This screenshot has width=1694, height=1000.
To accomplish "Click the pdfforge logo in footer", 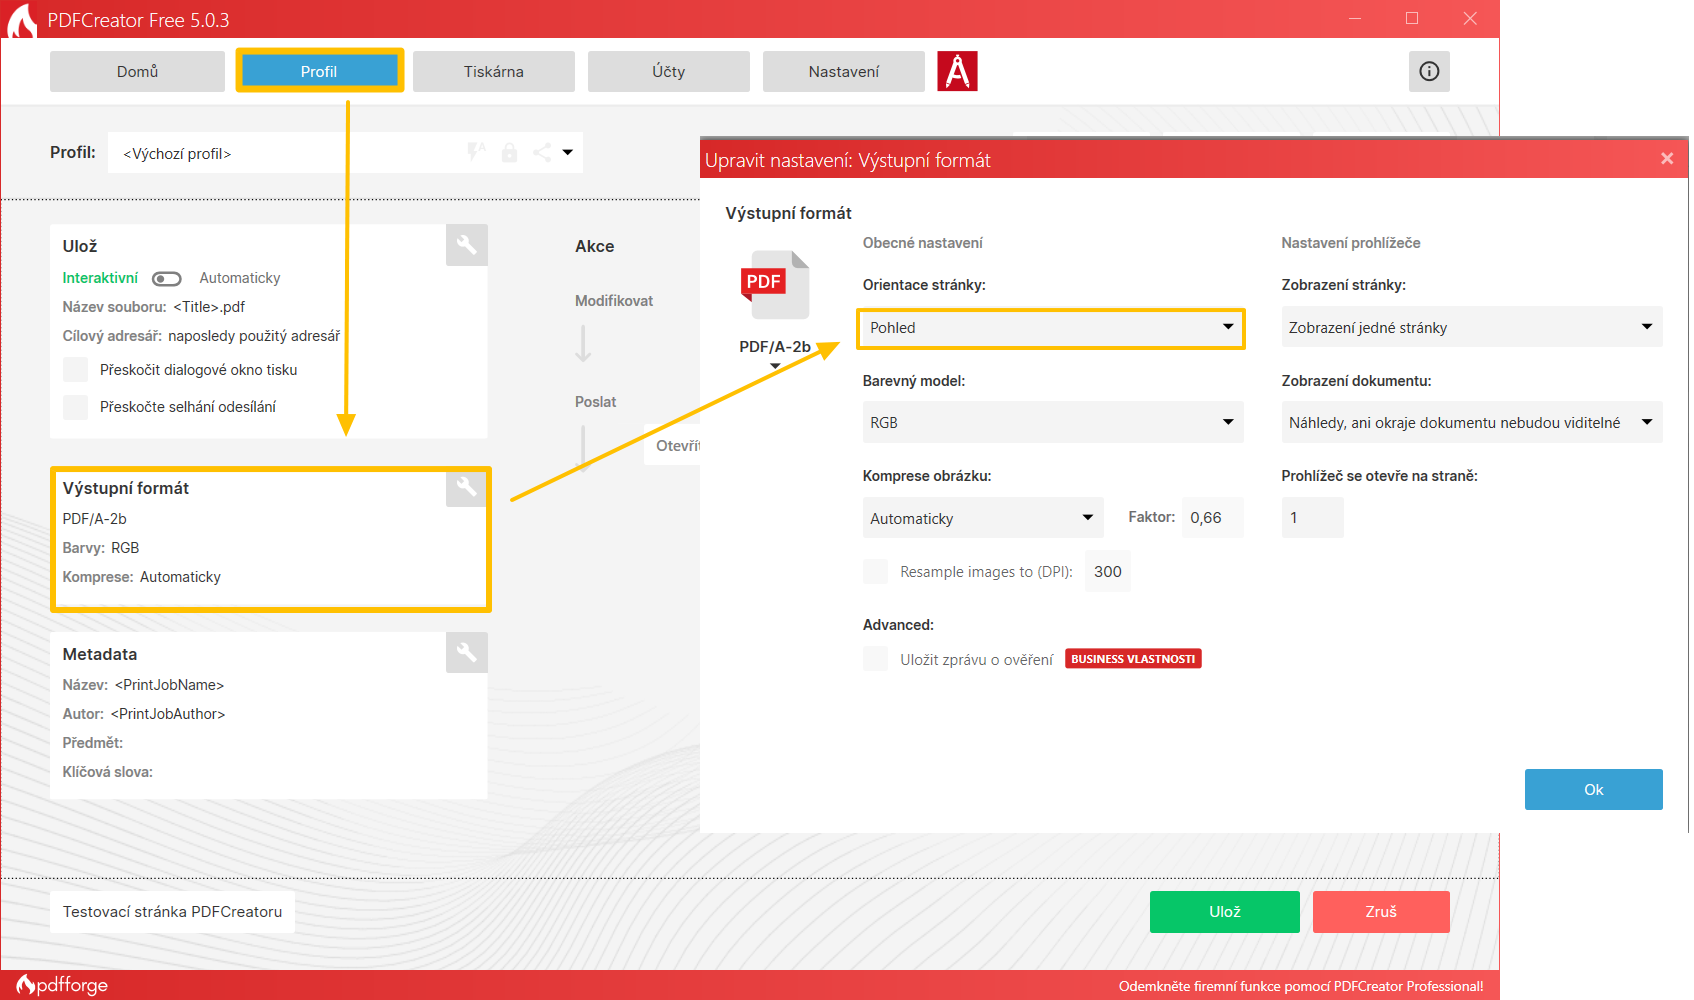I will coord(62,985).
